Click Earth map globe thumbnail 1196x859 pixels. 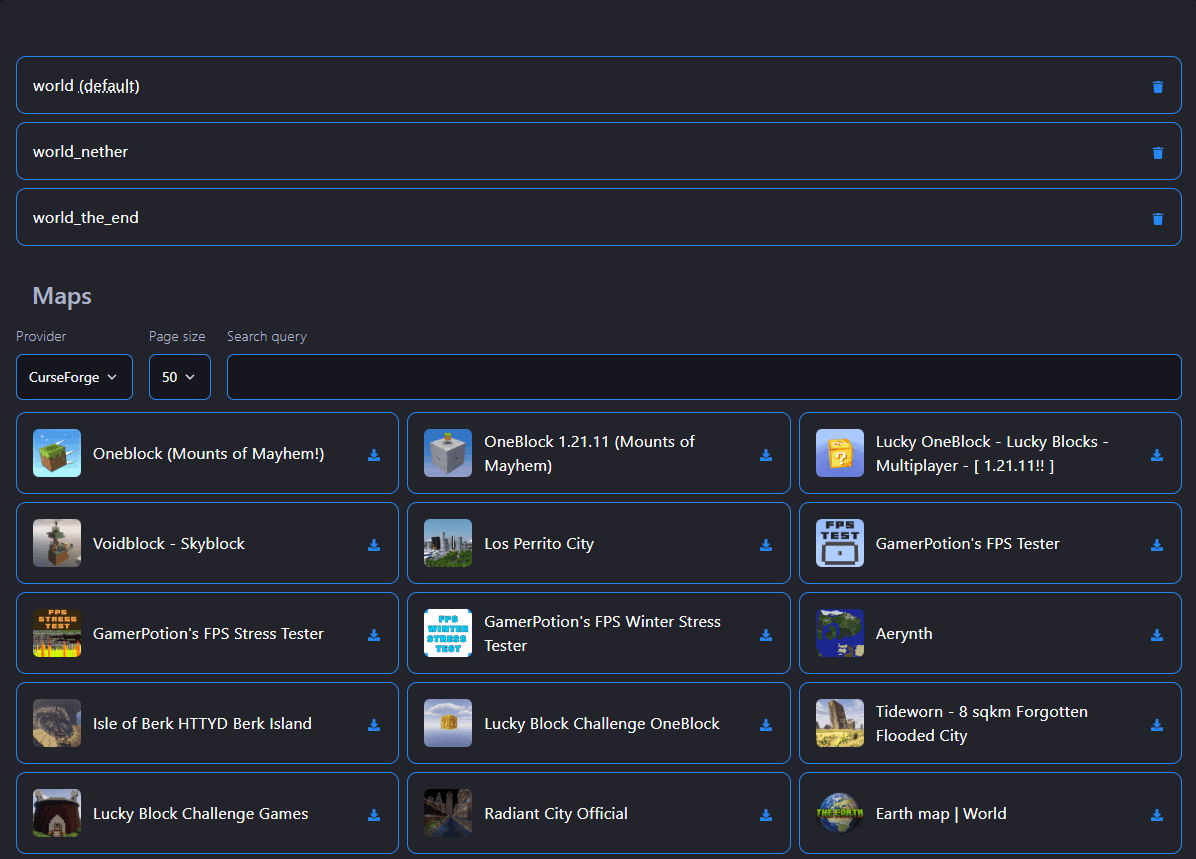[840, 813]
